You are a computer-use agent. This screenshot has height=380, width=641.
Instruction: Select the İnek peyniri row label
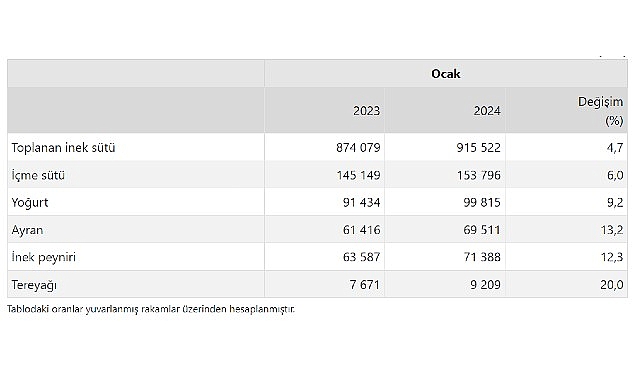pos(44,257)
